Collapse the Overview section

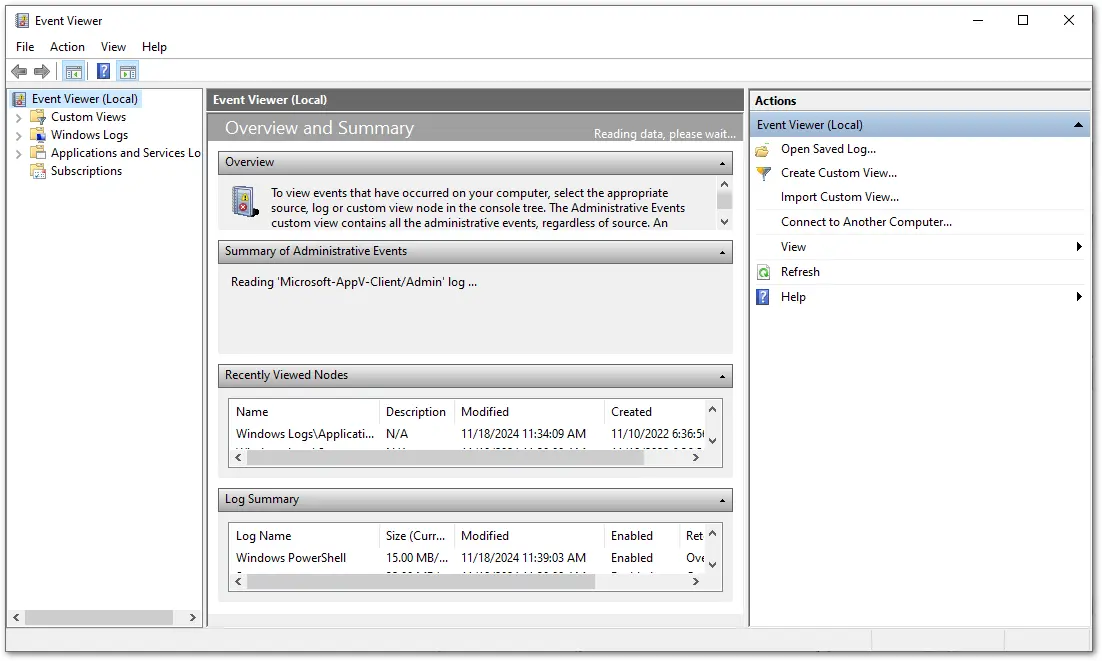point(722,163)
